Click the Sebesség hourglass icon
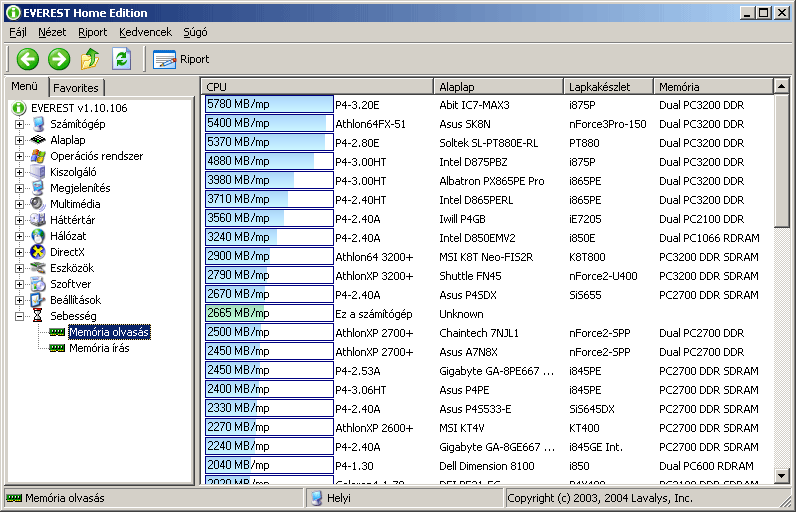The image size is (796, 512). [x=38, y=316]
